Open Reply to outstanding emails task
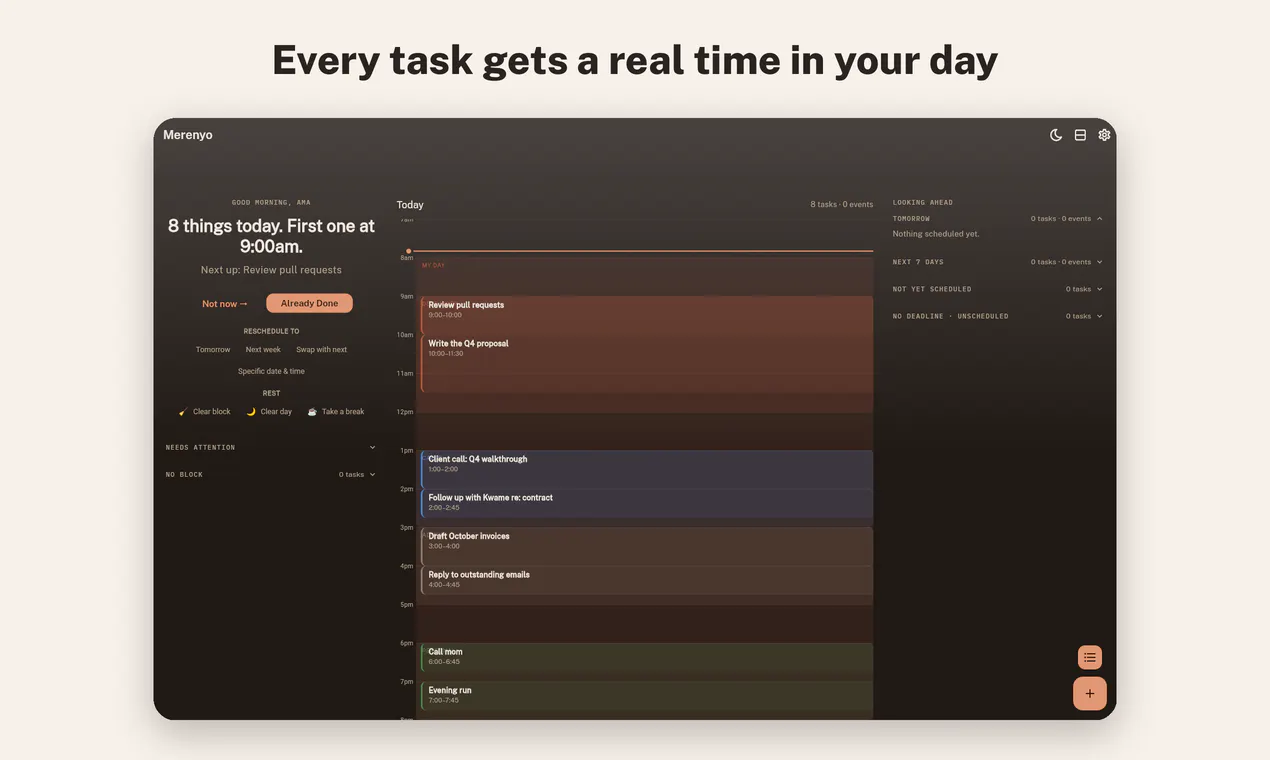The image size is (1270, 760). click(x=647, y=580)
